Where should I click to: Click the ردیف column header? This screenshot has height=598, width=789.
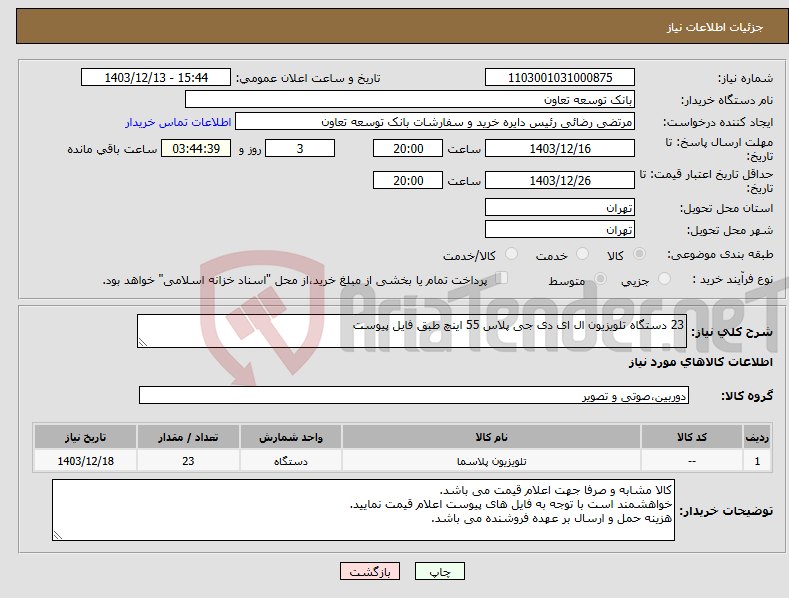(757, 437)
